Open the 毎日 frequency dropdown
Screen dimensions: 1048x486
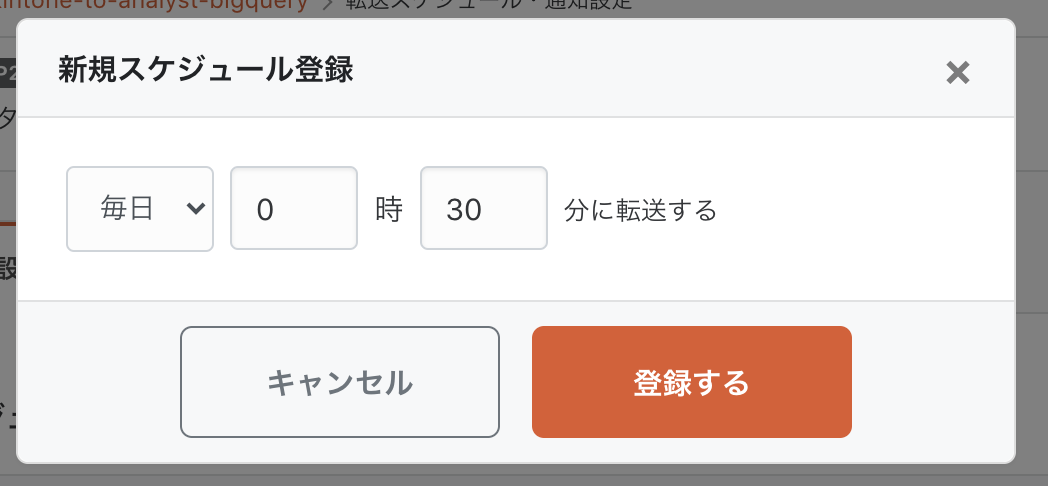tap(139, 208)
